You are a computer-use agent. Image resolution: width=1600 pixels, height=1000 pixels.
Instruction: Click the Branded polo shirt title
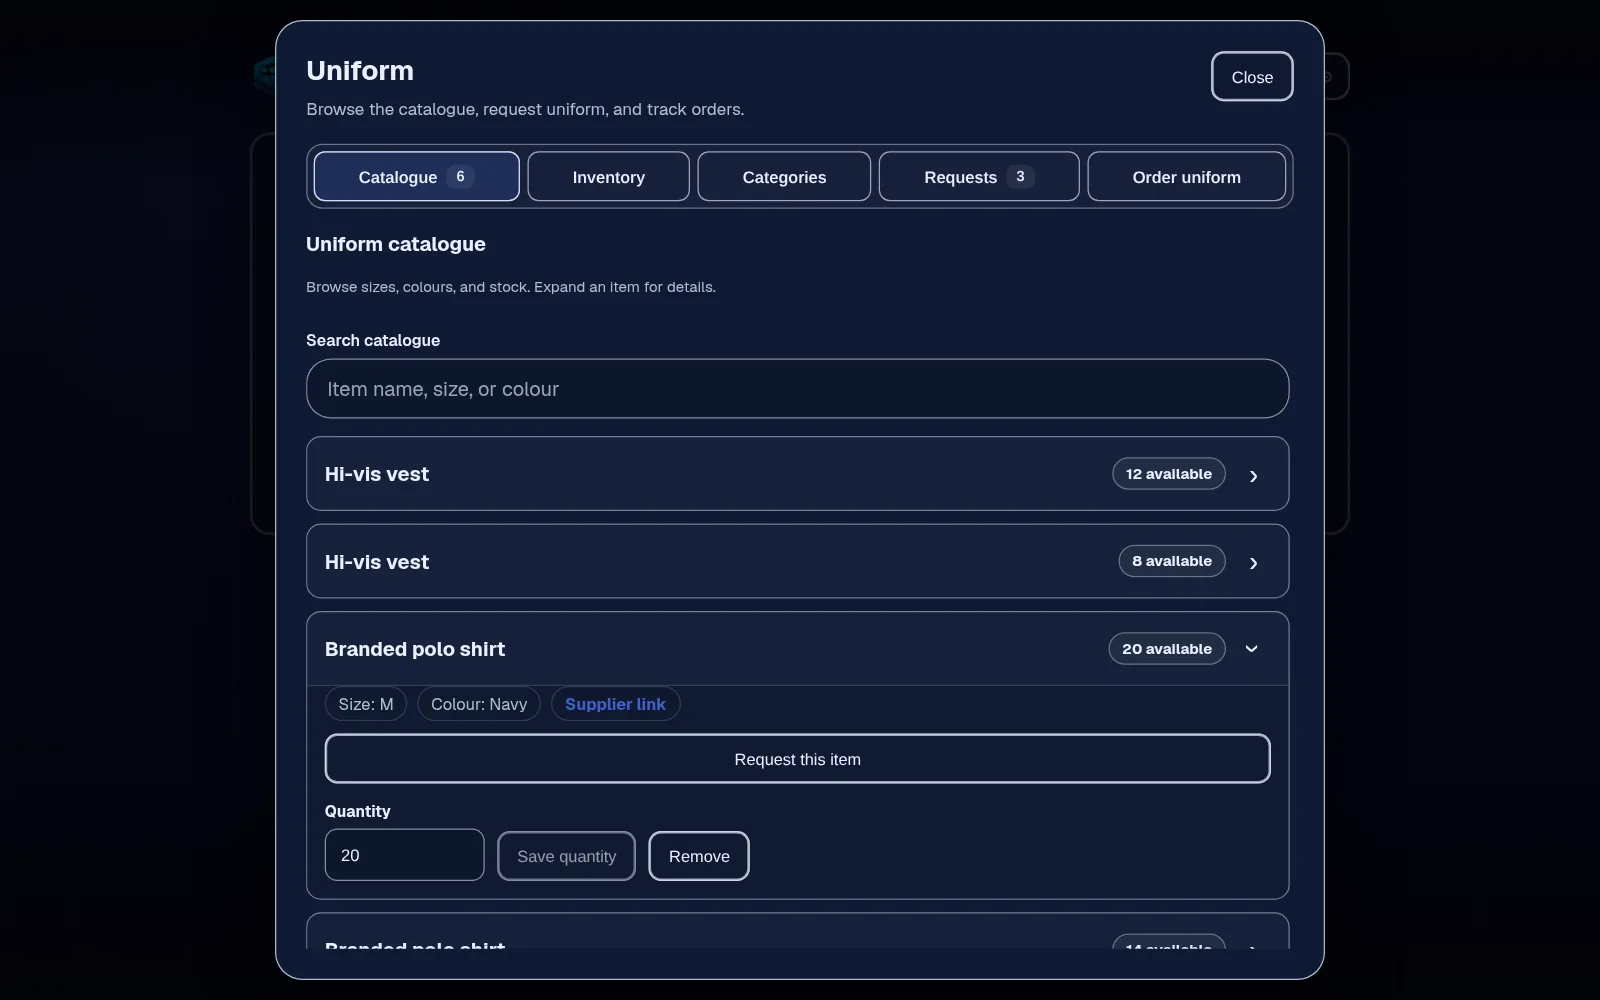pyautogui.click(x=415, y=649)
